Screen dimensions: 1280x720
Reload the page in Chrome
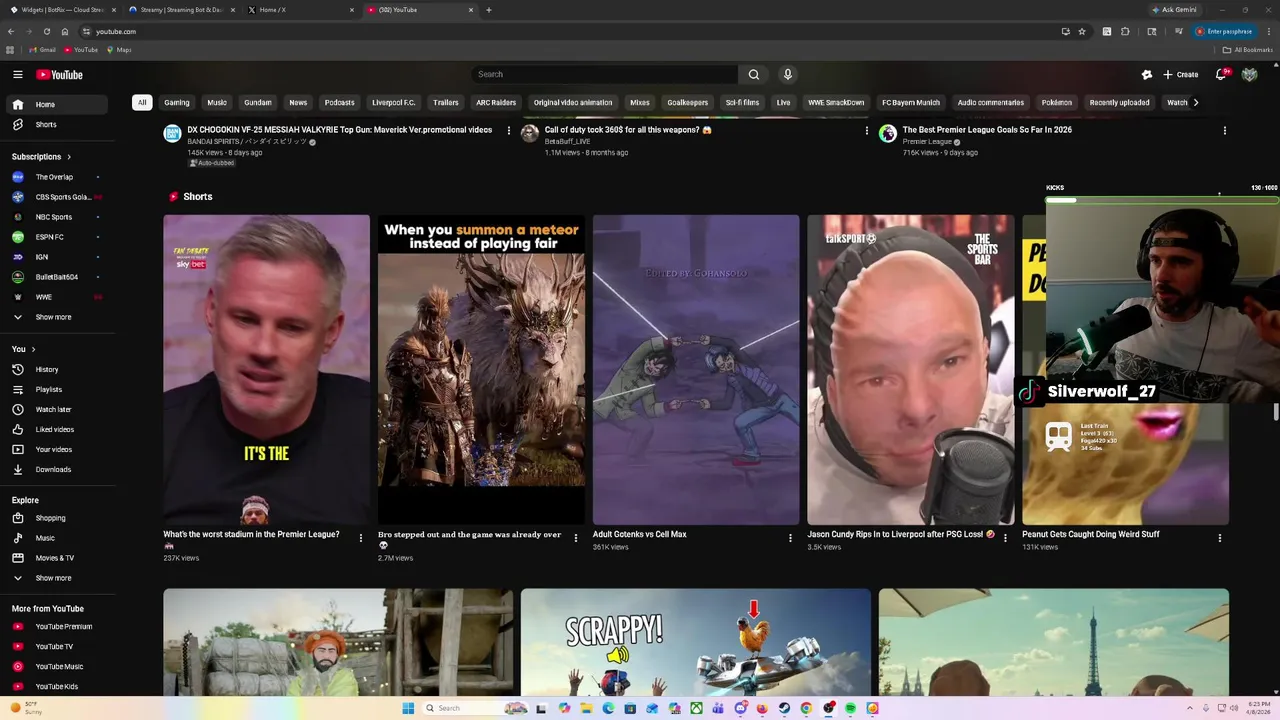pyautogui.click(x=46, y=31)
